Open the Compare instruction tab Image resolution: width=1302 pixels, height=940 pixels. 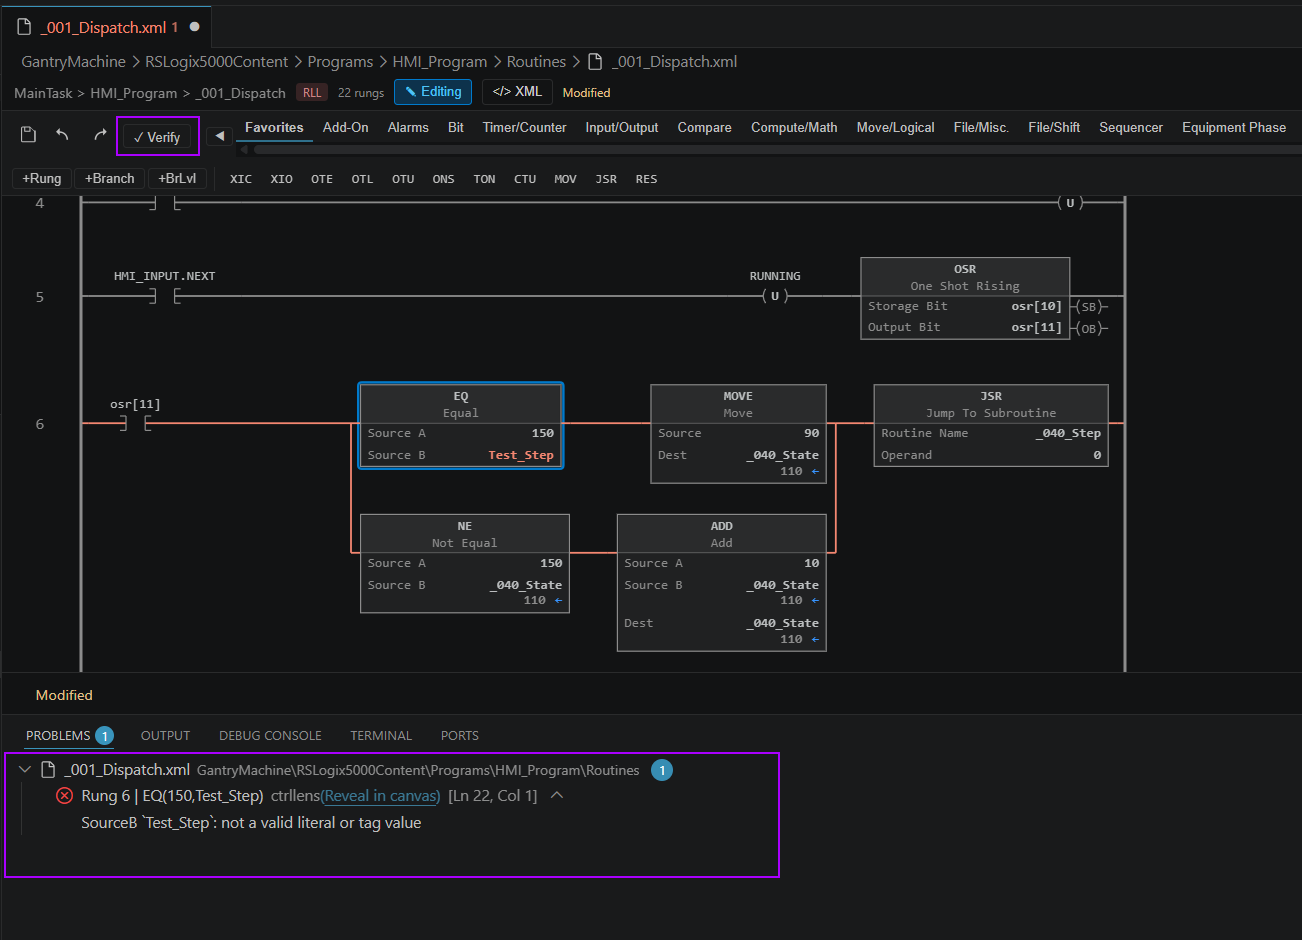pyautogui.click(x=704, y=128)
